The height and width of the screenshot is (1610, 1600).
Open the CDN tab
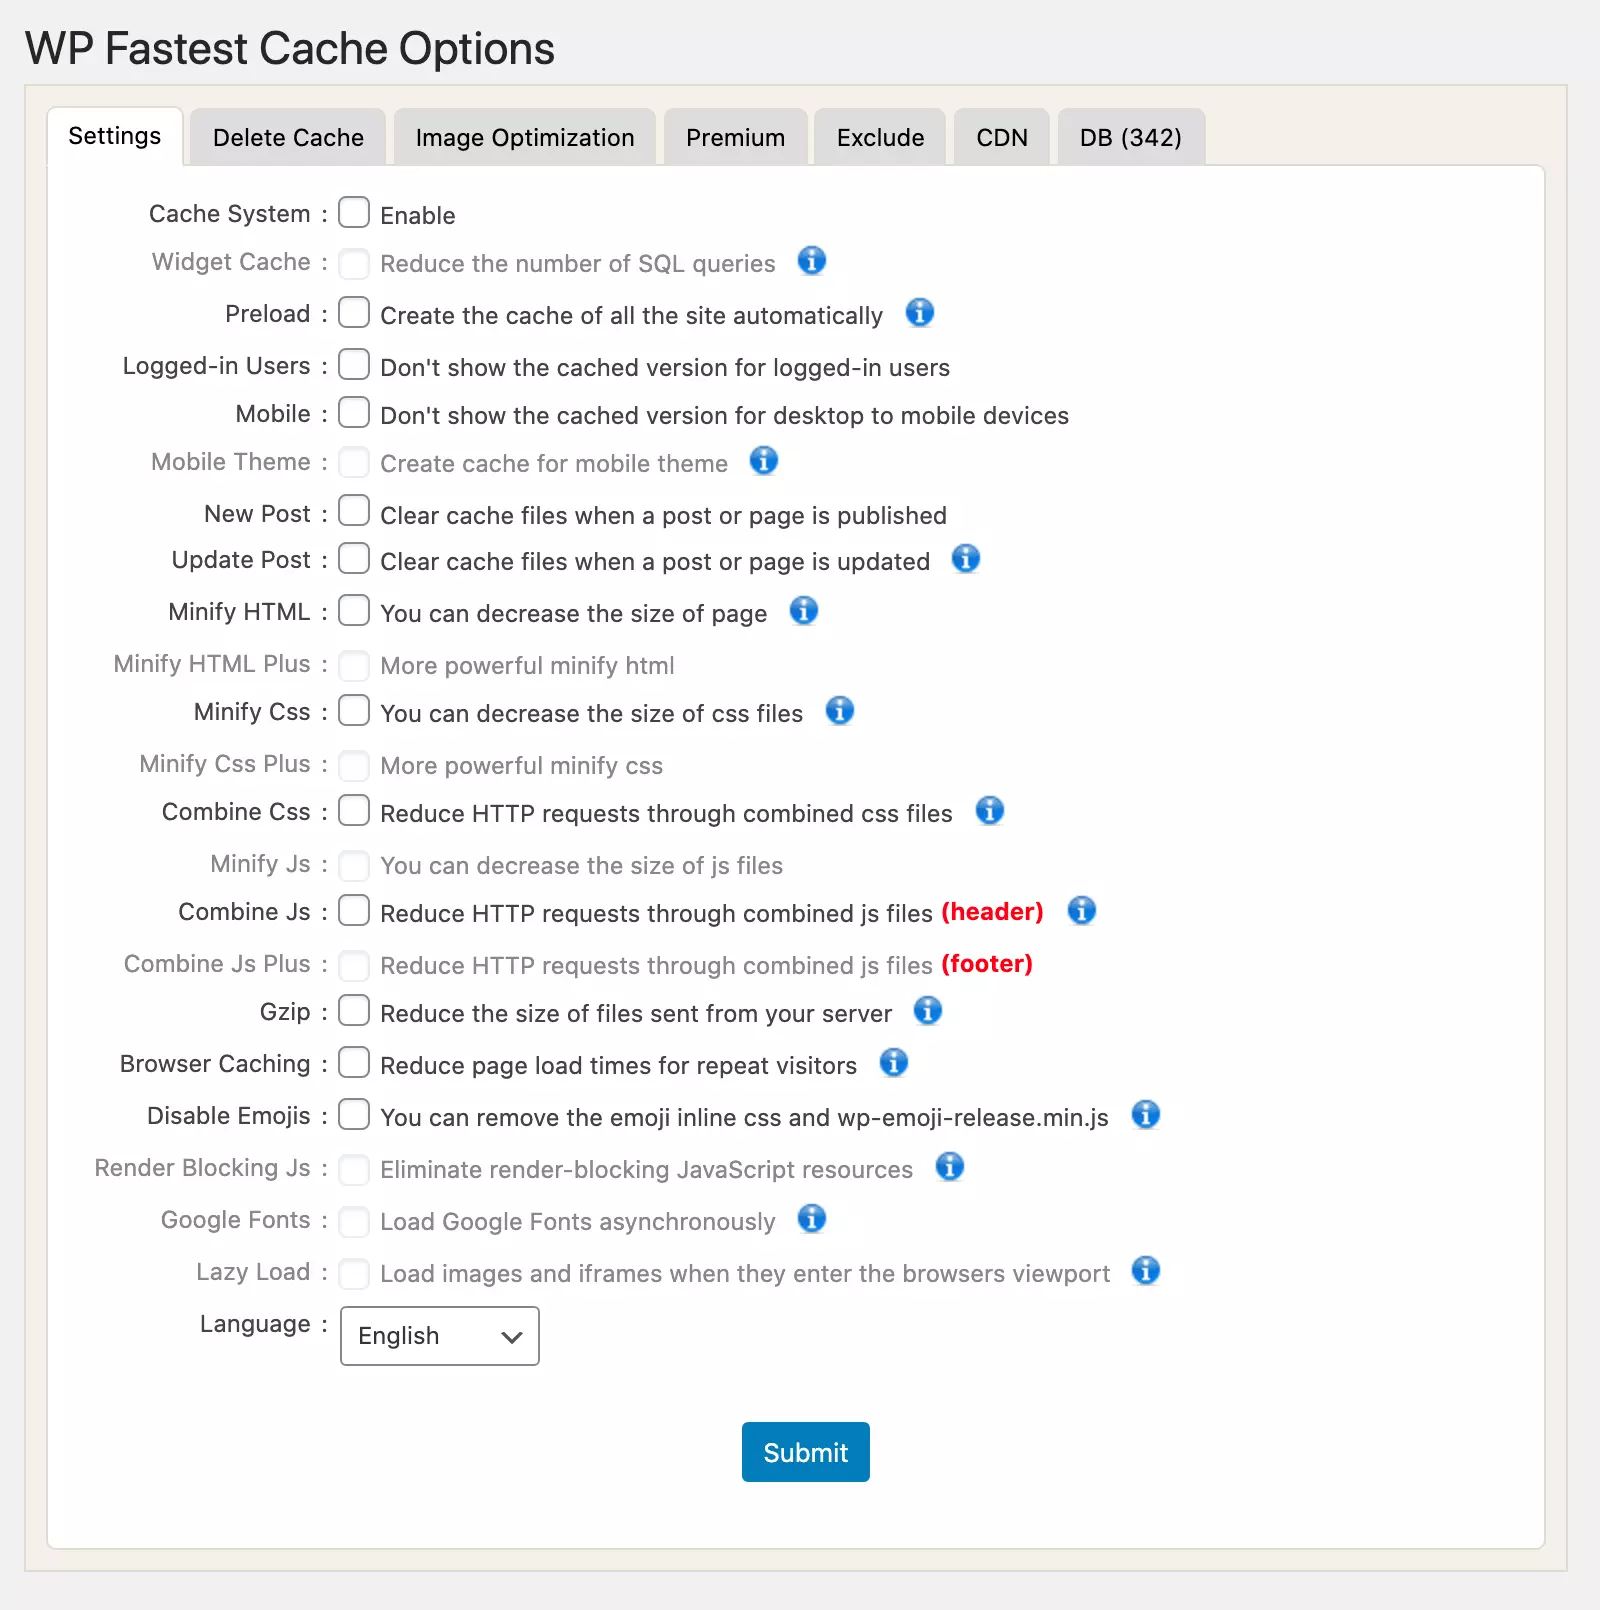[1002, 137]
